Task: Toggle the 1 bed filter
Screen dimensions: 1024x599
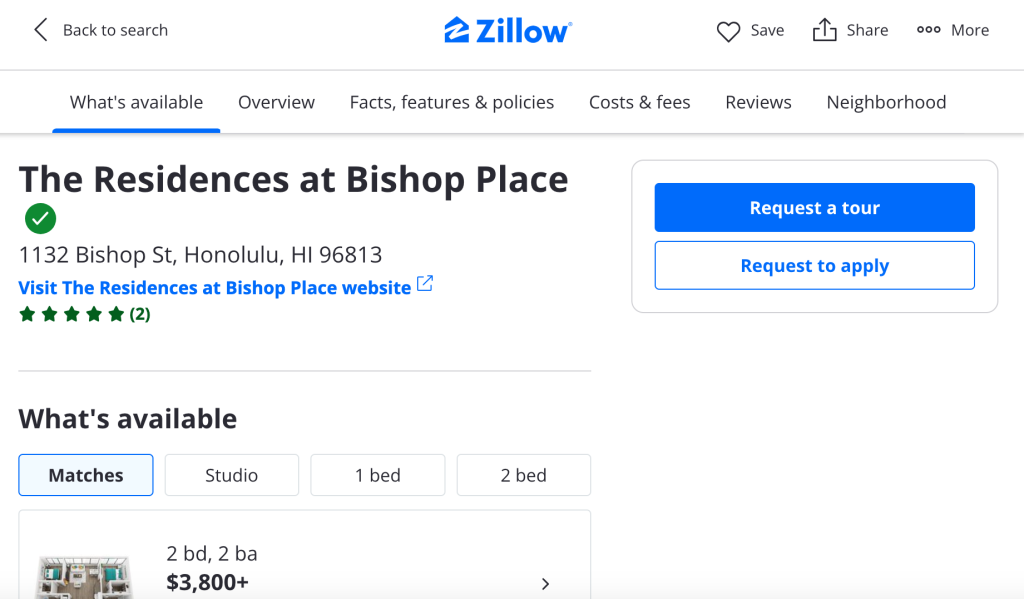Action: coord(378,475)
